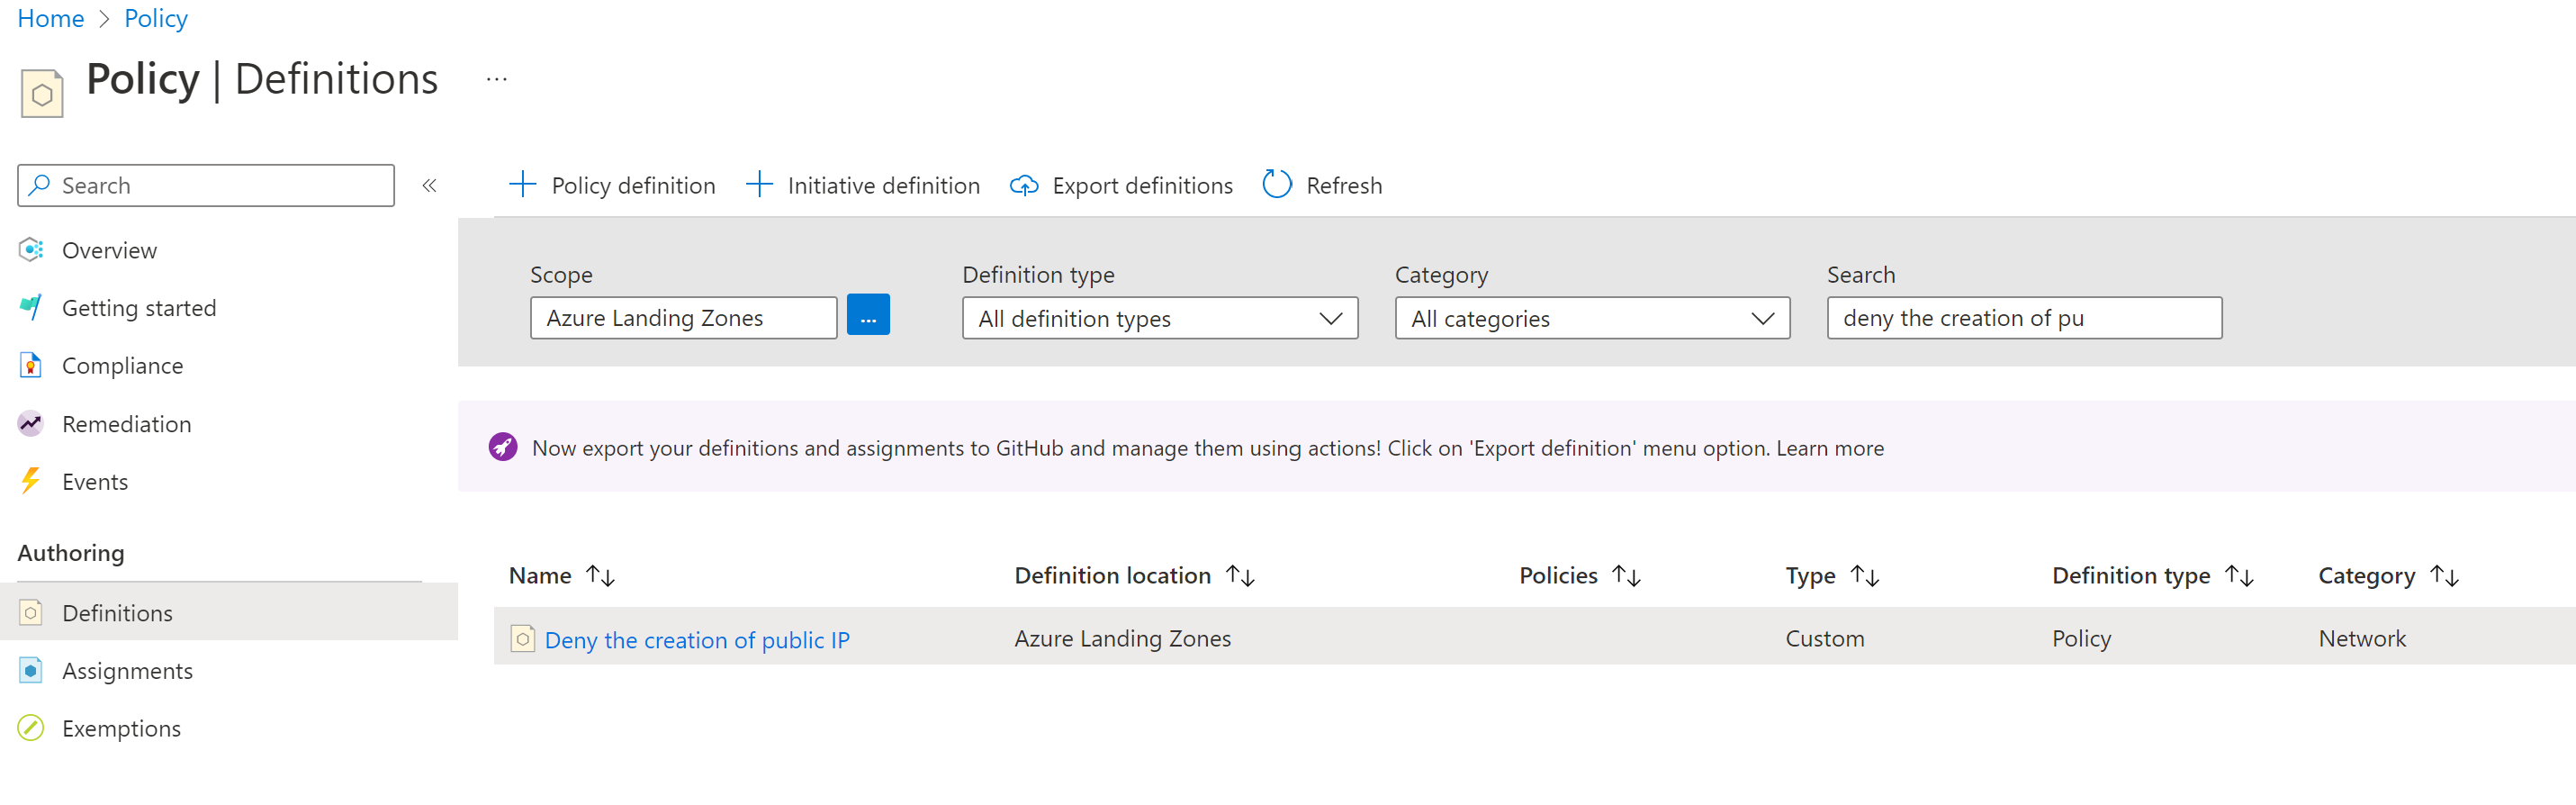Click the Events lightning bolt icon
This screenshot has width=2576, height=805.
click(x=31, y=481)
